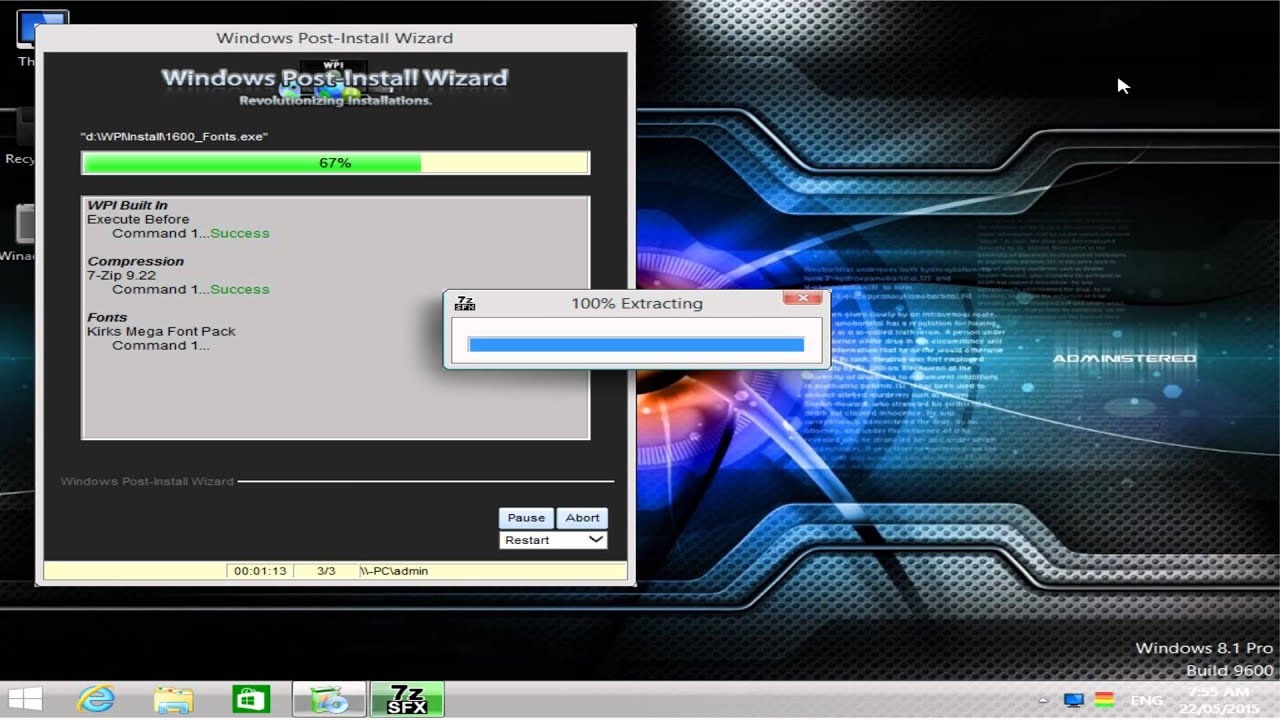Click the WPI logo banner

coord(335,83)
